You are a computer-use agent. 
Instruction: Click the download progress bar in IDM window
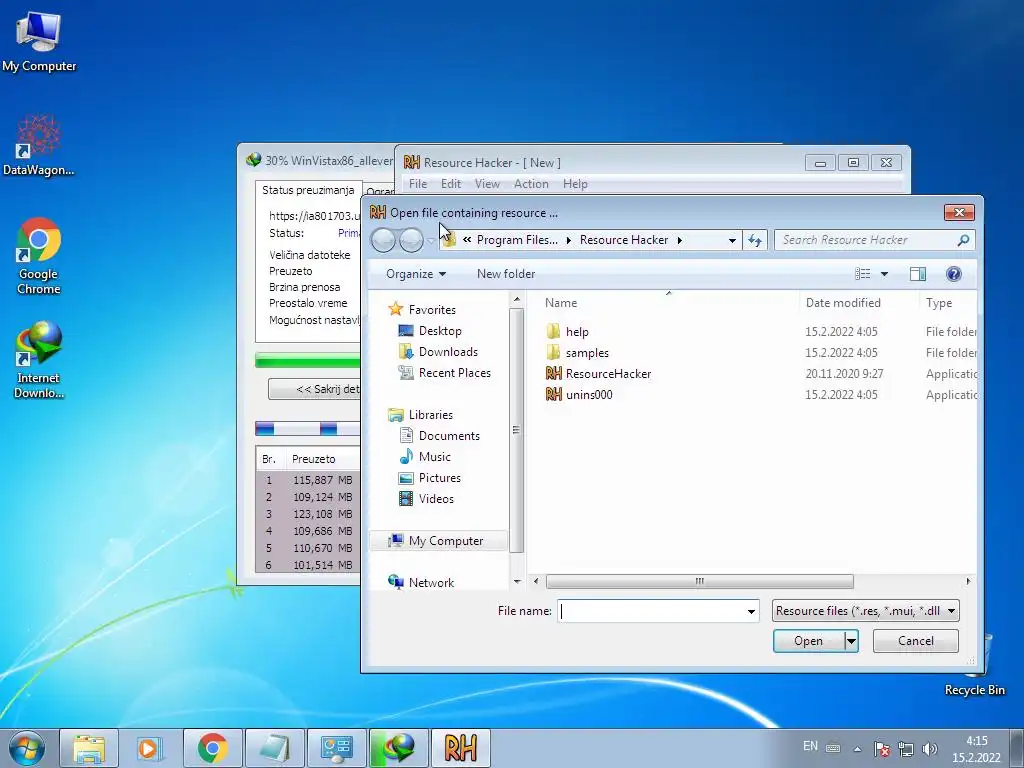(x=308, y=360)
